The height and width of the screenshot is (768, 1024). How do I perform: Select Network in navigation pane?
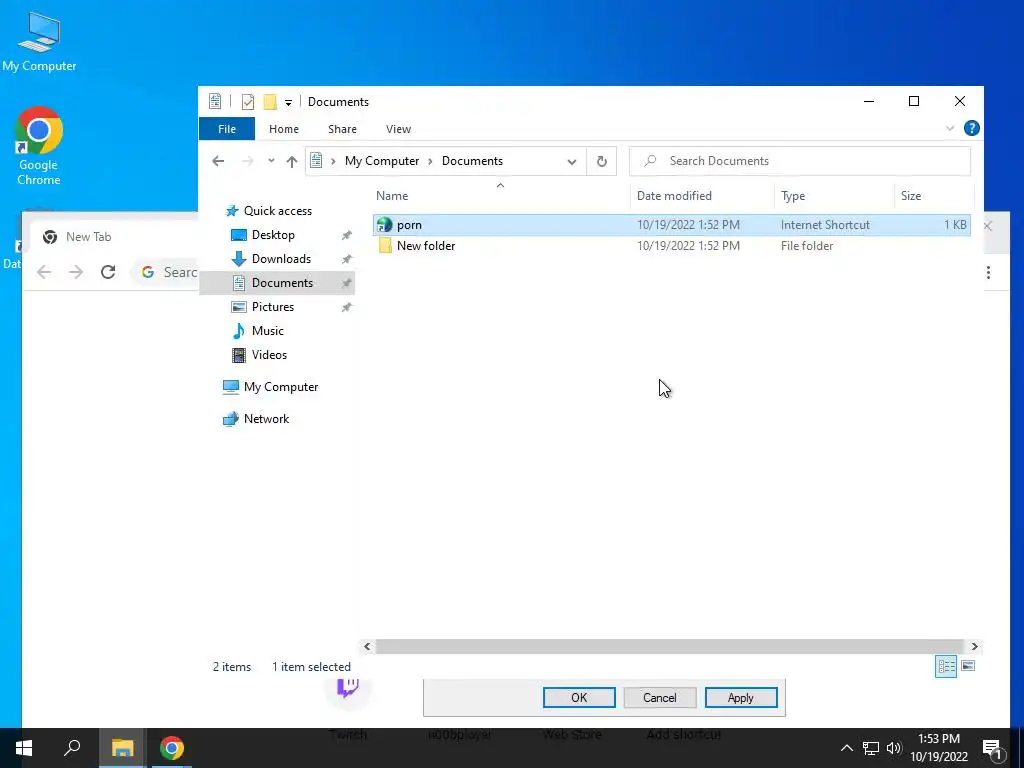[266, 419]
